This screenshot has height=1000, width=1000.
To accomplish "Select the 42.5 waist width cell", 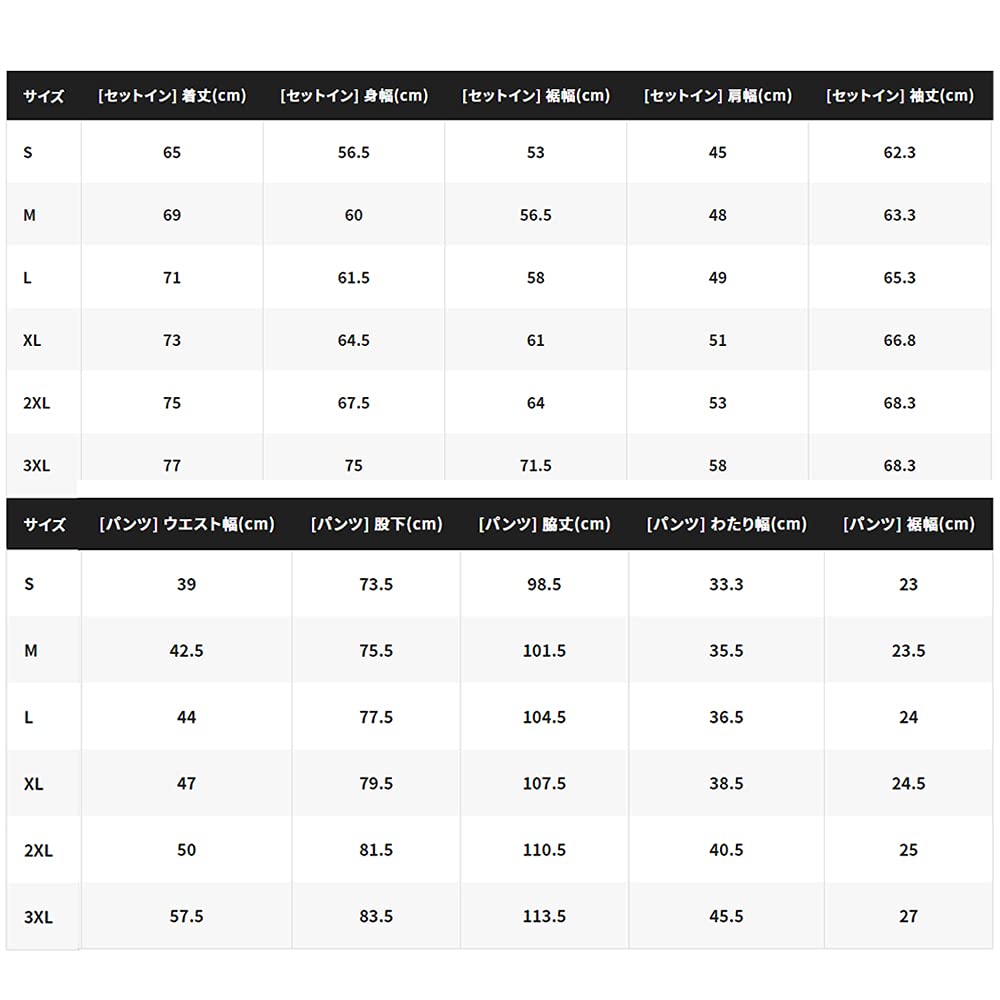I will pyautogui.click(x=187, y=651).
